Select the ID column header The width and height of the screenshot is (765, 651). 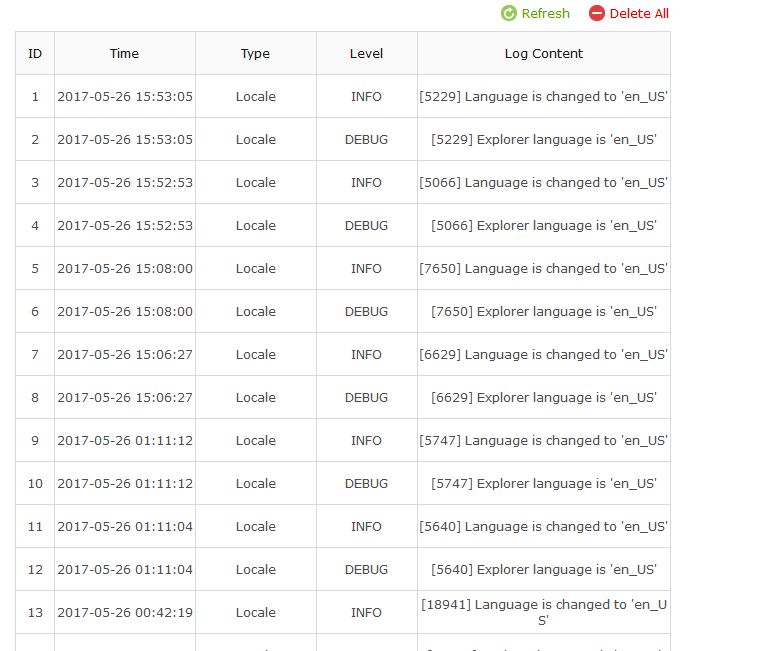(35, 53)
